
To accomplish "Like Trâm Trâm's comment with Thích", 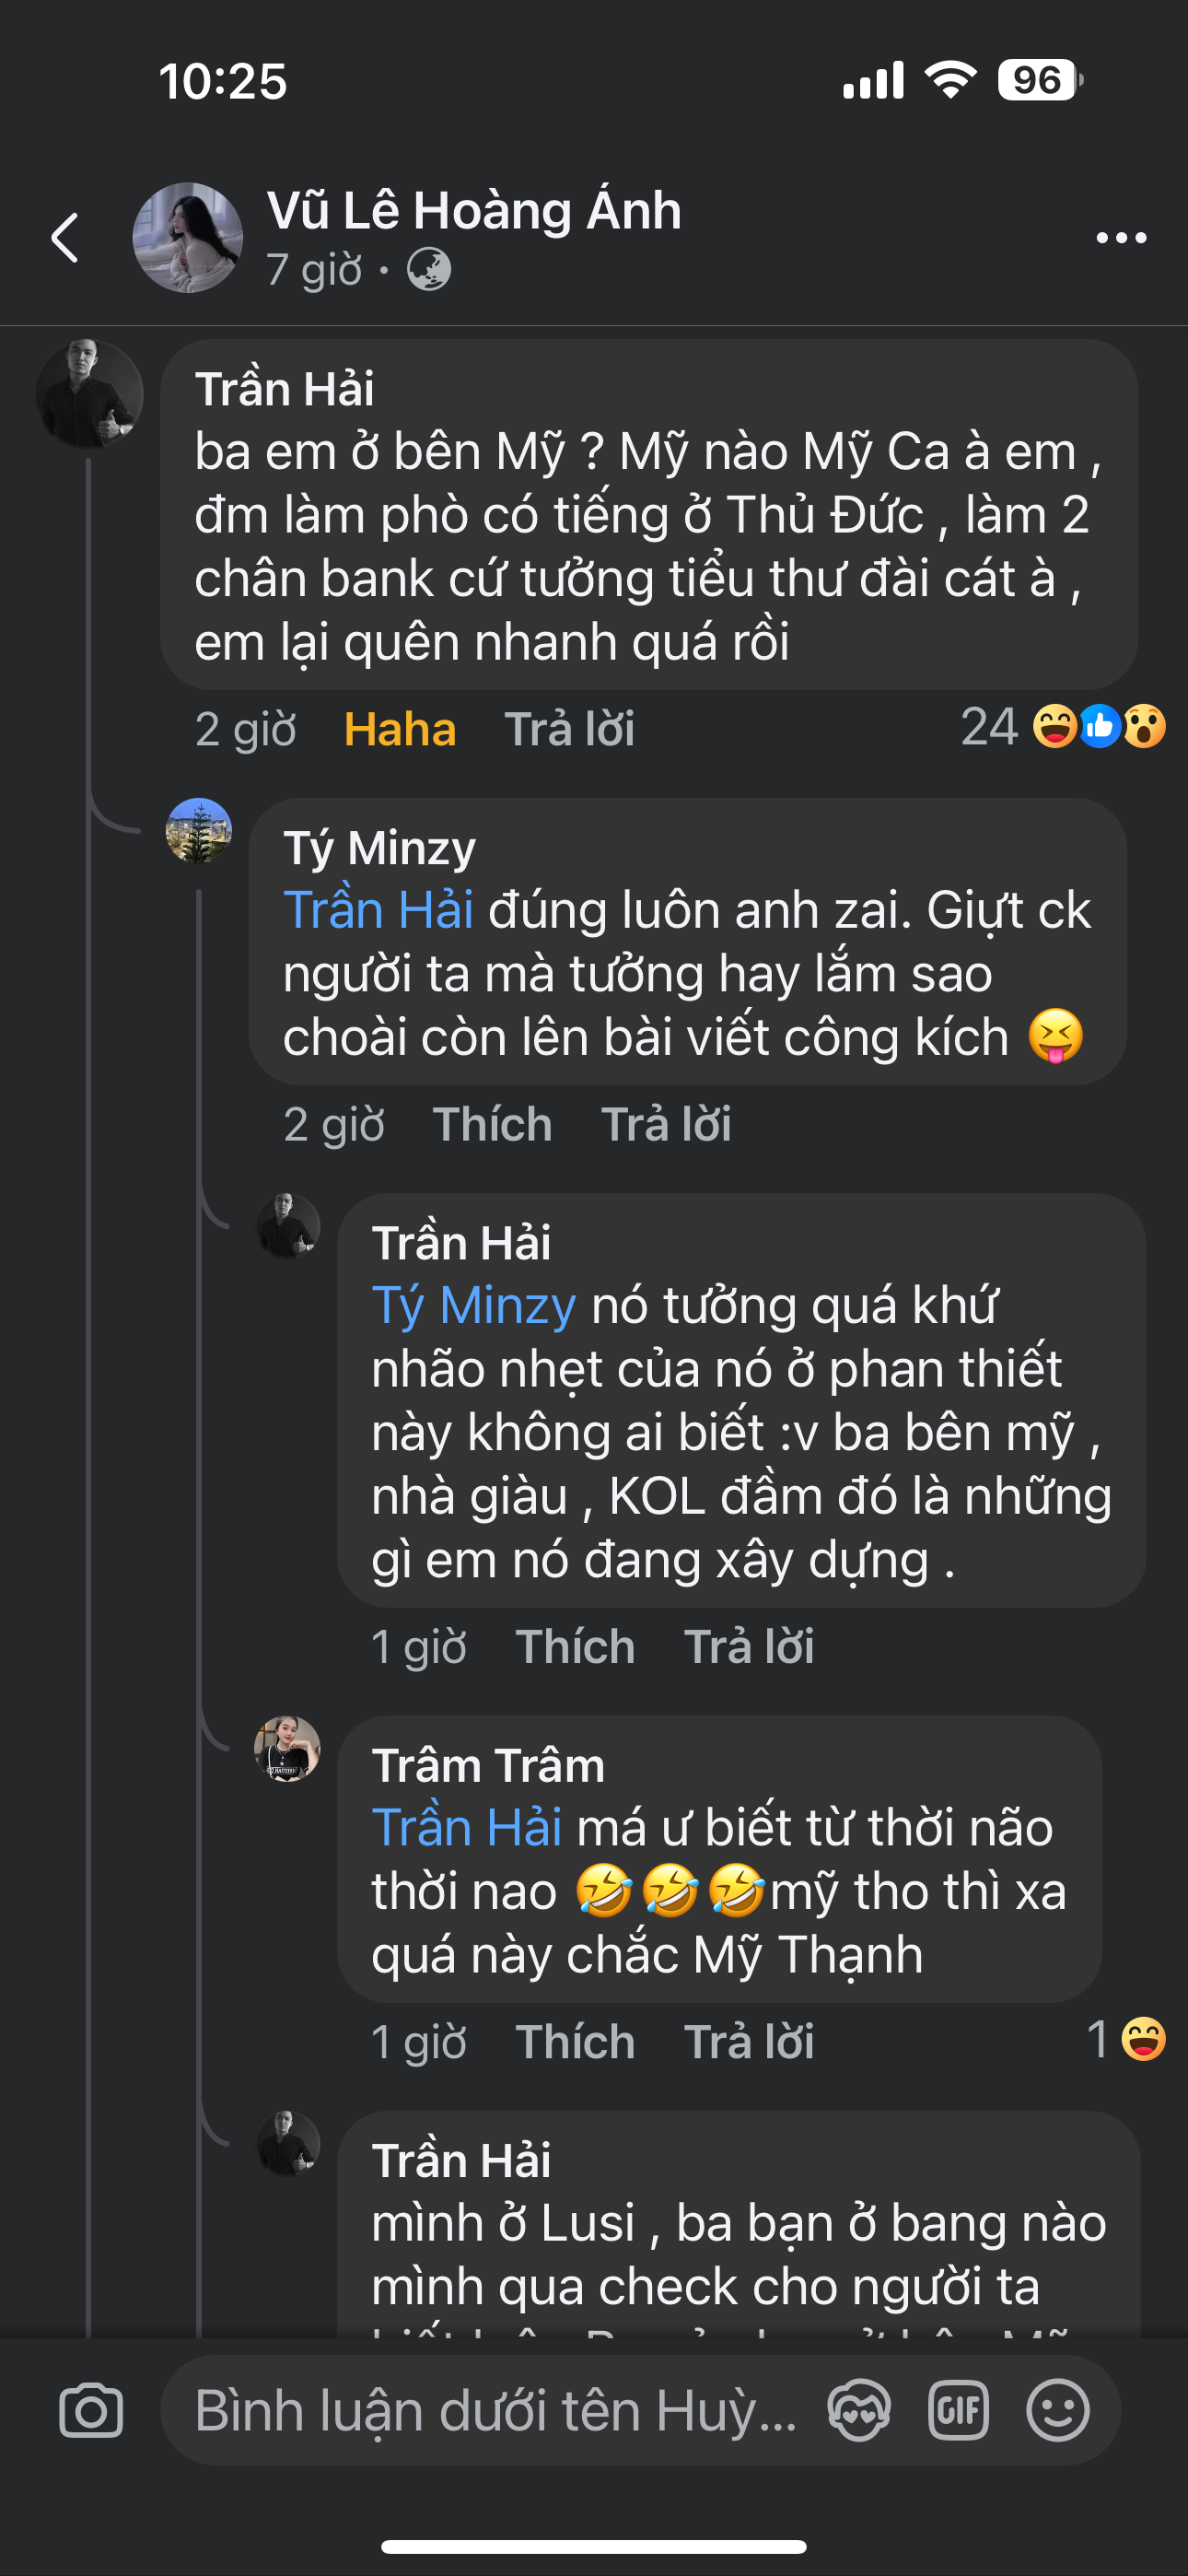I will 575,2041.
